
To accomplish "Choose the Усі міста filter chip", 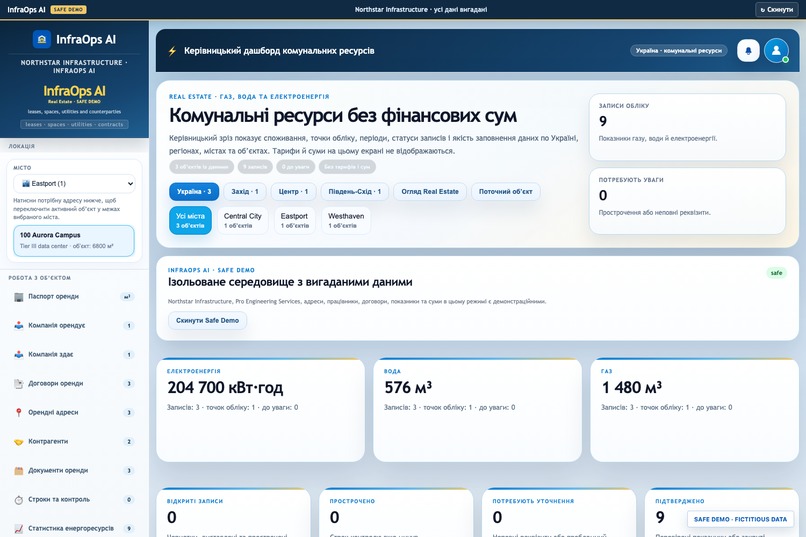I will 190,220.
